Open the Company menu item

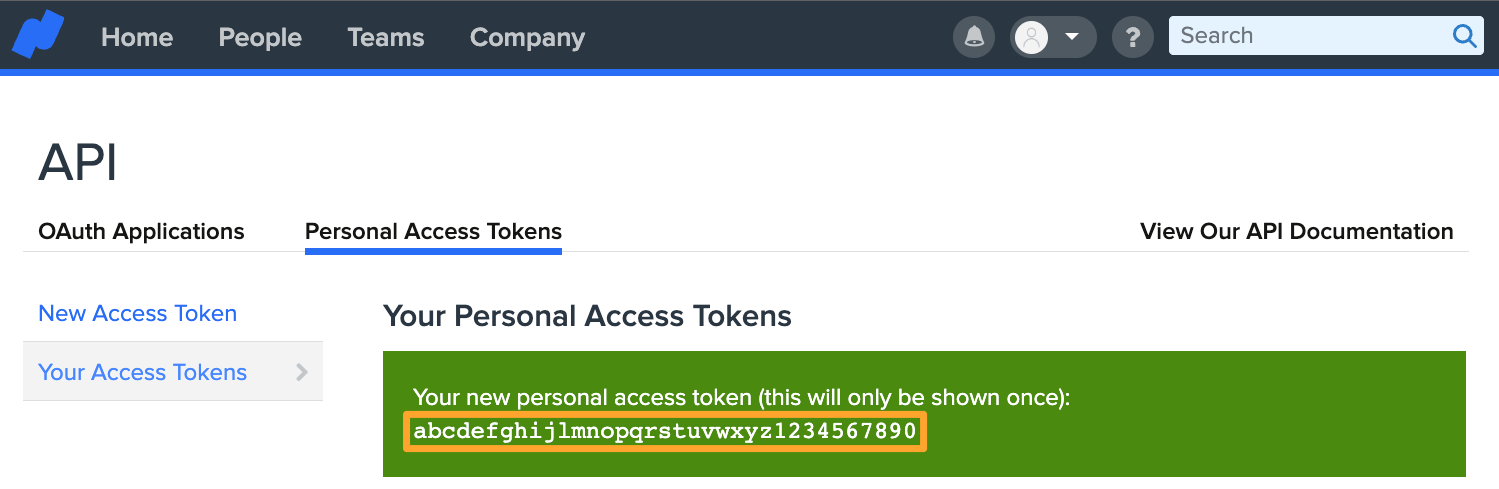coord(527,37)
